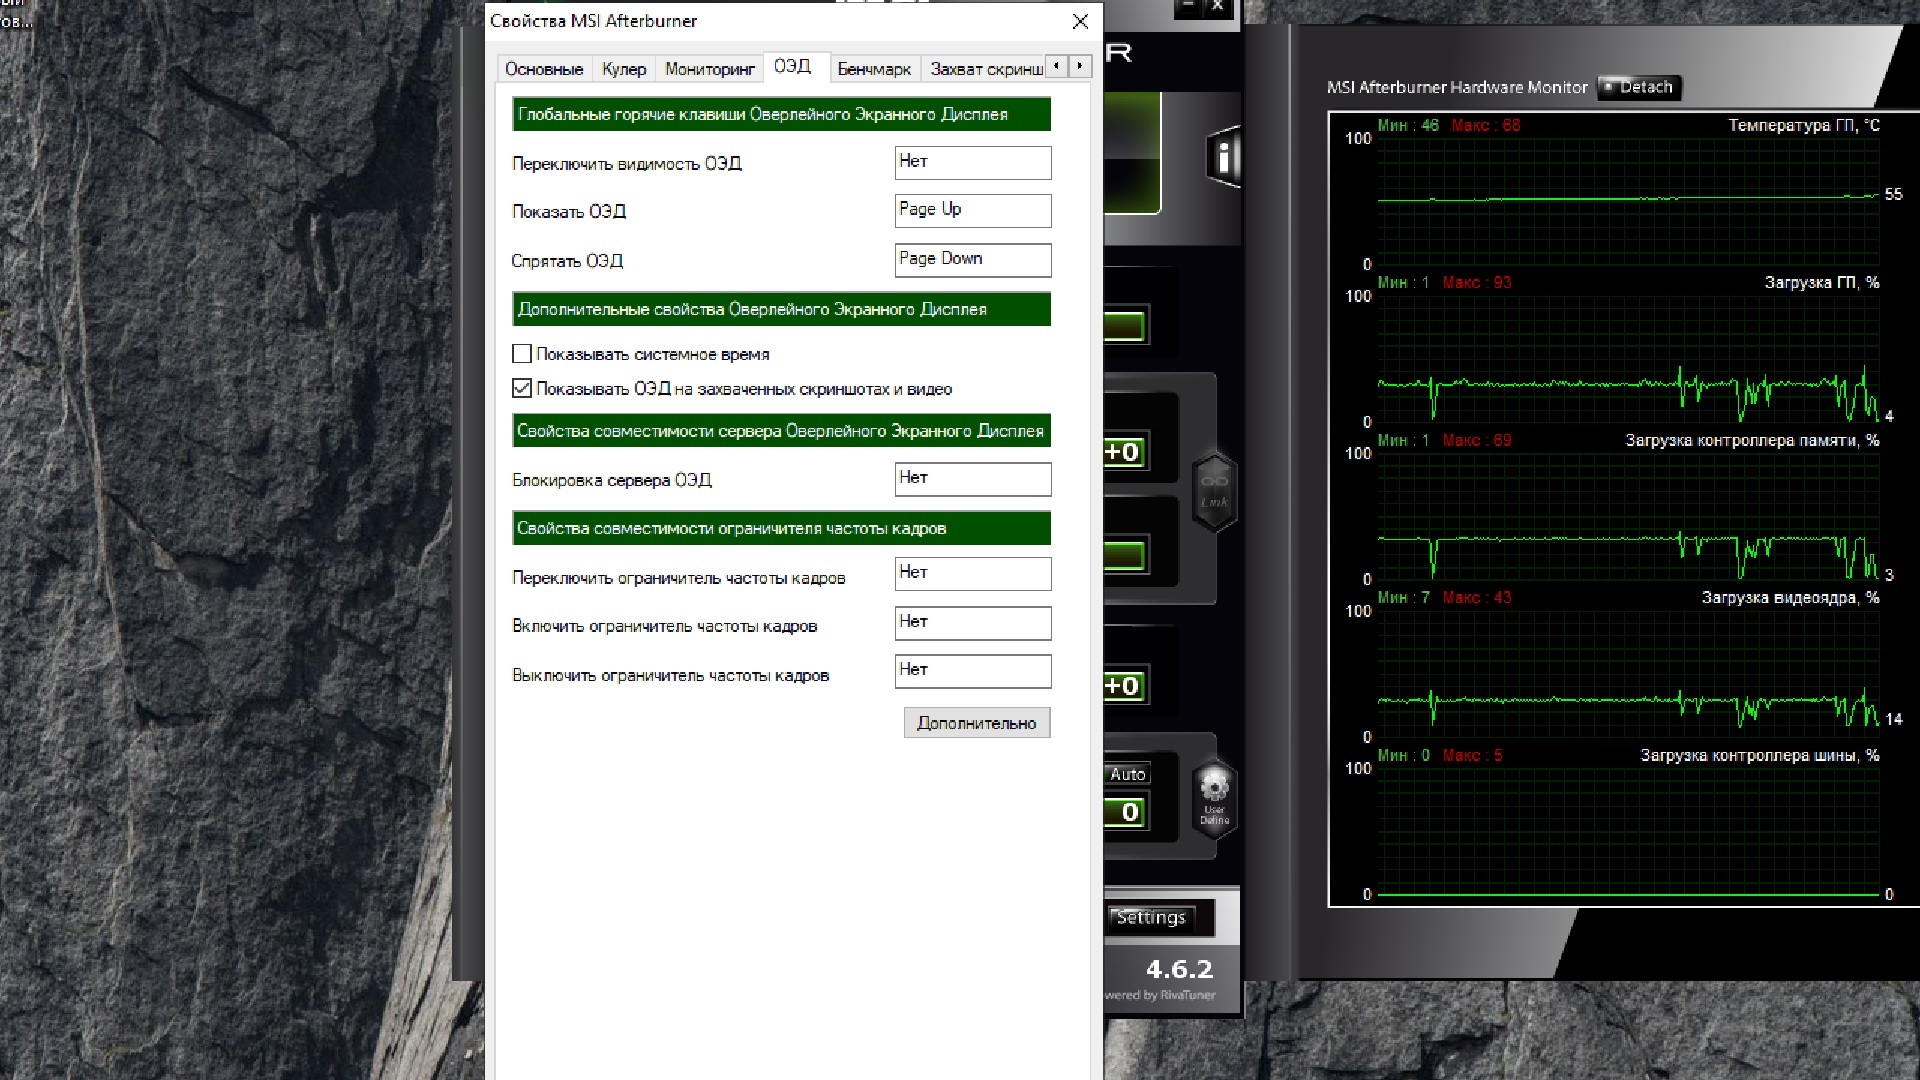Click the Показать ОЭД hotkey field

pos(972,210)
